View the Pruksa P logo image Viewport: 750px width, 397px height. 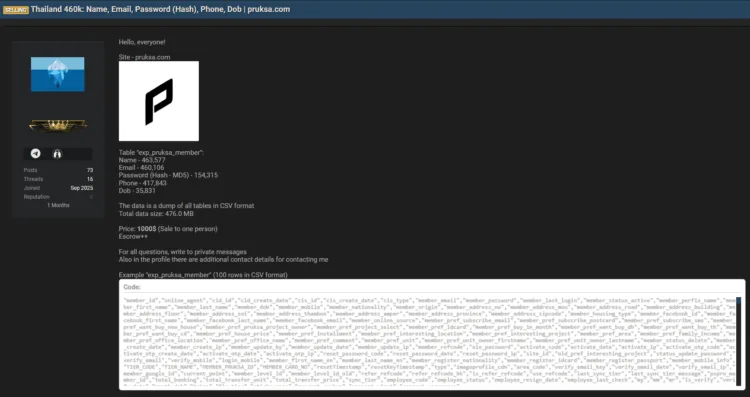(x=159, y=101)
